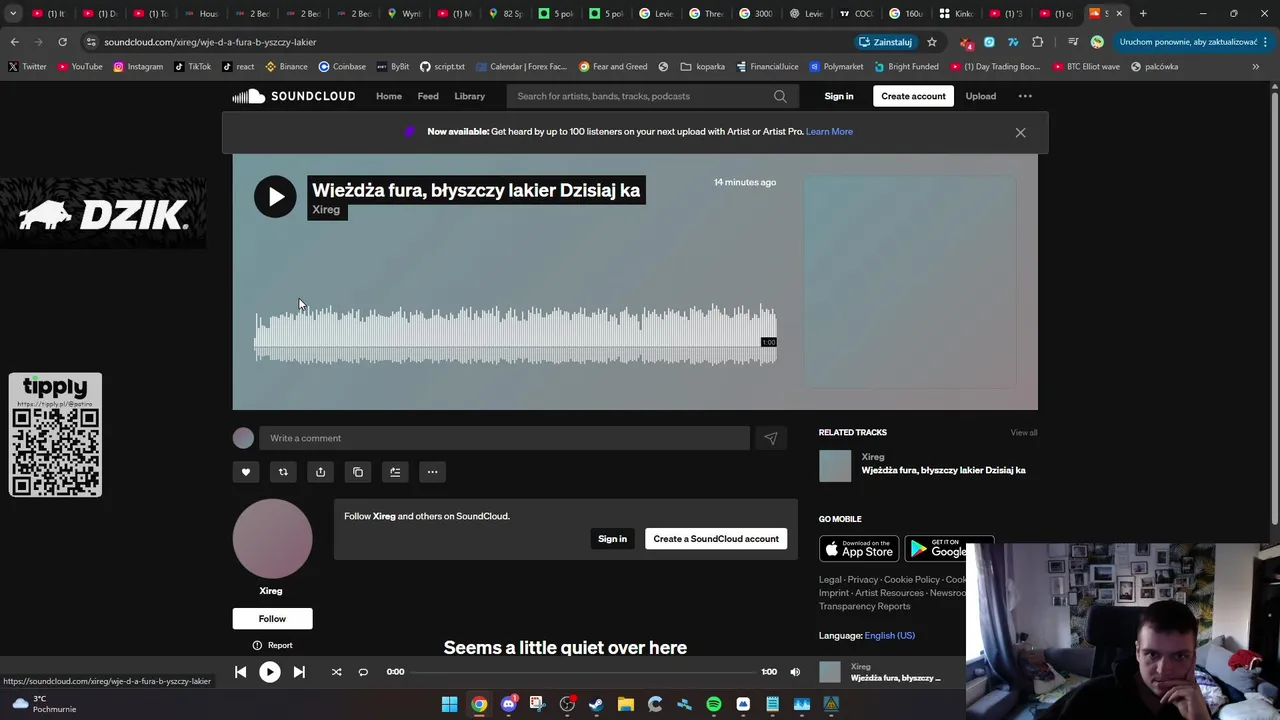Open the tab search dropdown arrow
This screenshot has height=720, width=1280.
pos(13,14)
